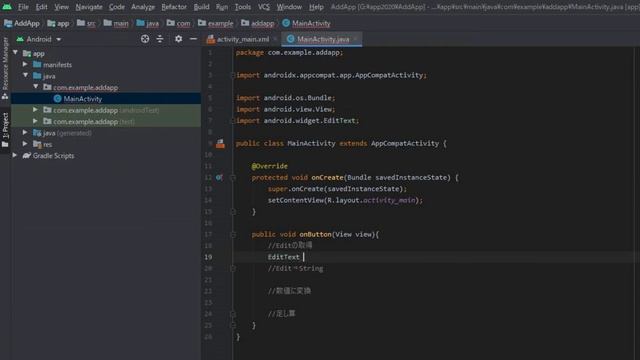640x360 pixels.
Task: Open the Window menu
Action: 289,7
